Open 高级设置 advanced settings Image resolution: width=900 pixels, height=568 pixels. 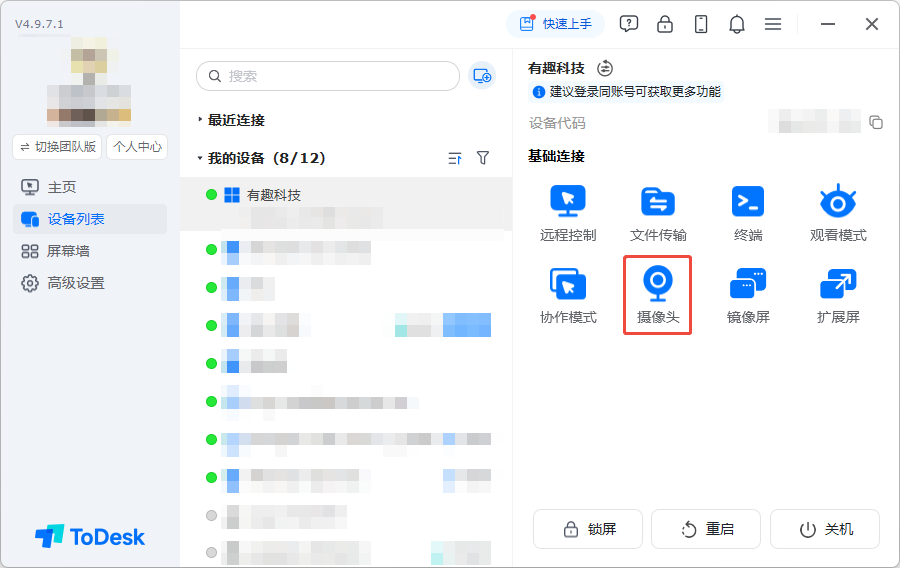point(90,283)
